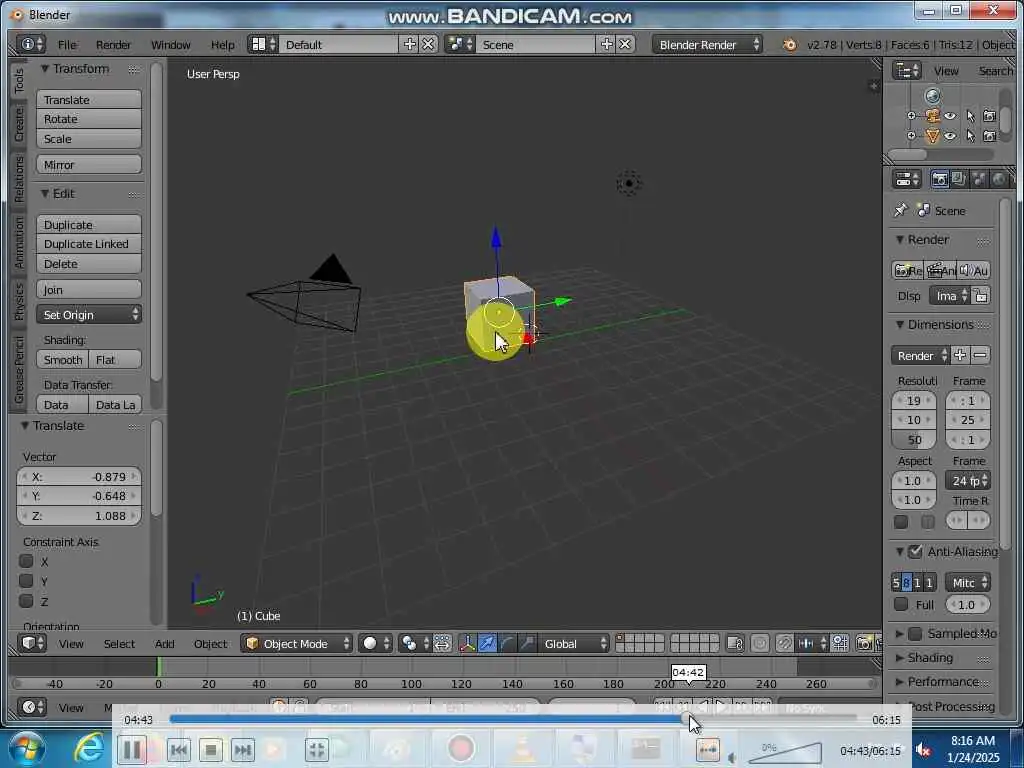1024x768 pixels.
Task: Open the Set Origin dropdown
Action: 89,315
